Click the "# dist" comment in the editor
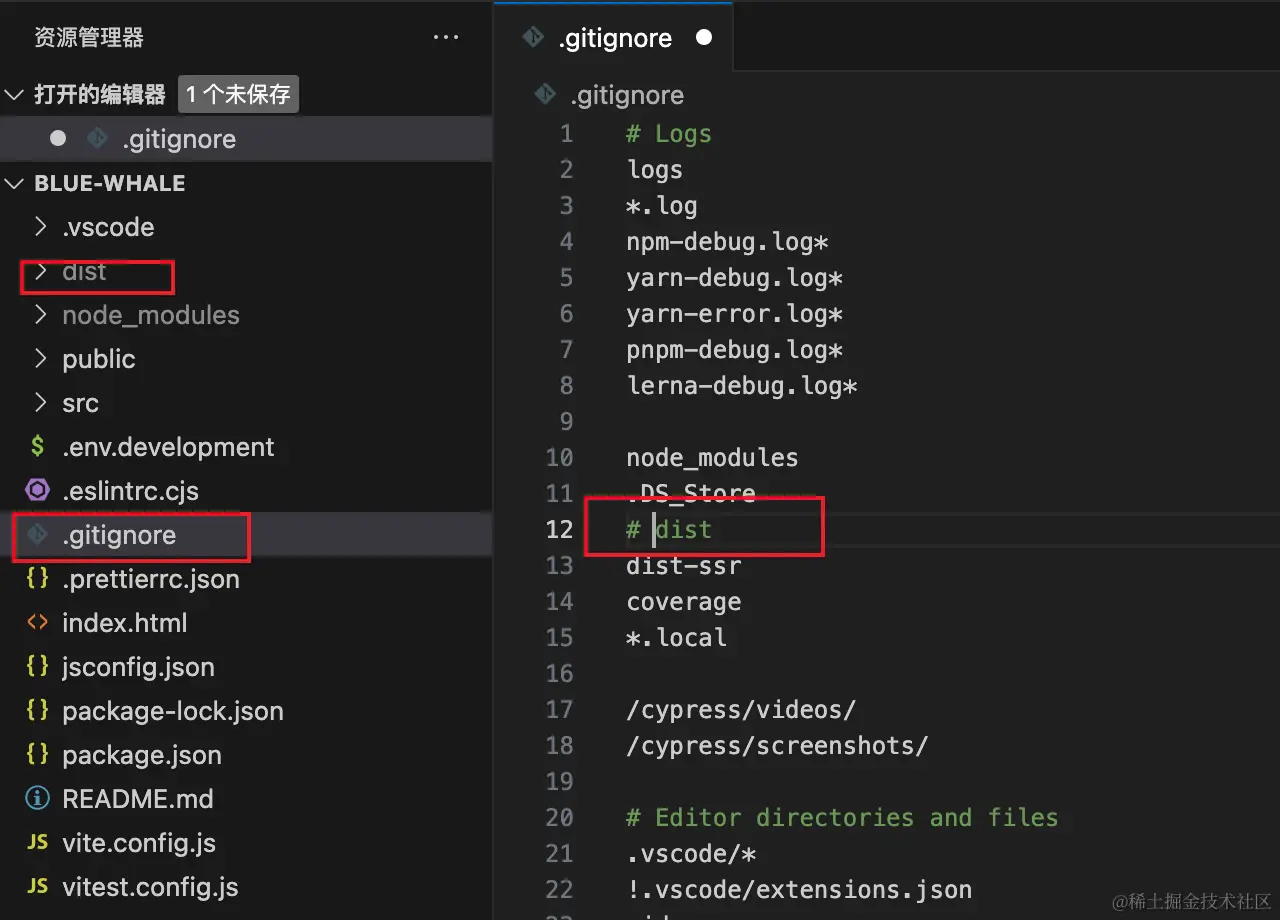 click(669, 530)
